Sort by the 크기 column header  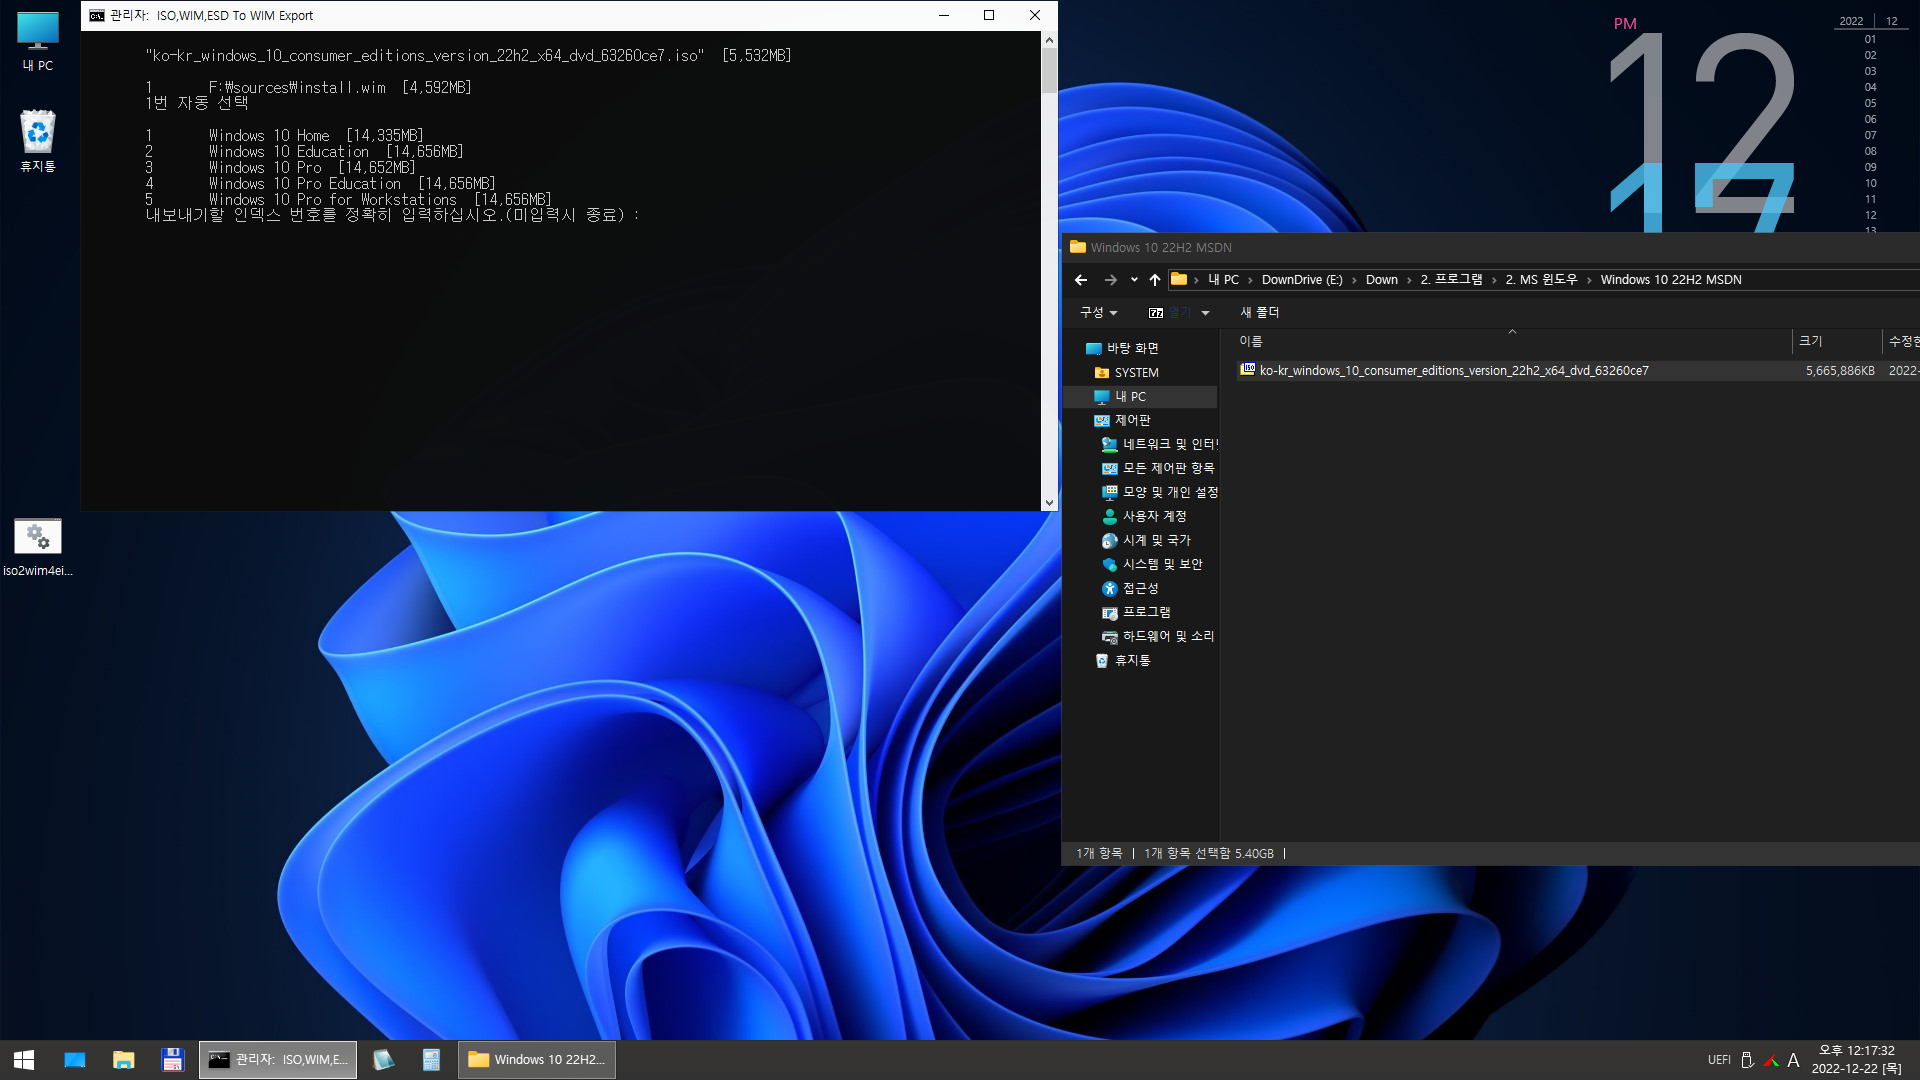(x=1837, y=341)
